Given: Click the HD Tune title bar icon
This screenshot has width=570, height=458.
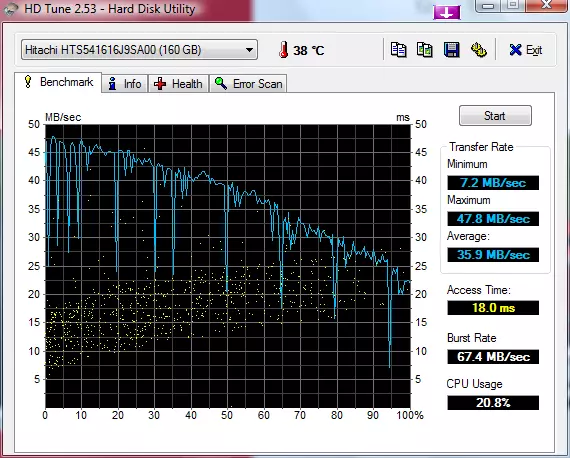Looking at the screenshot, I should (x=11, y=9).
